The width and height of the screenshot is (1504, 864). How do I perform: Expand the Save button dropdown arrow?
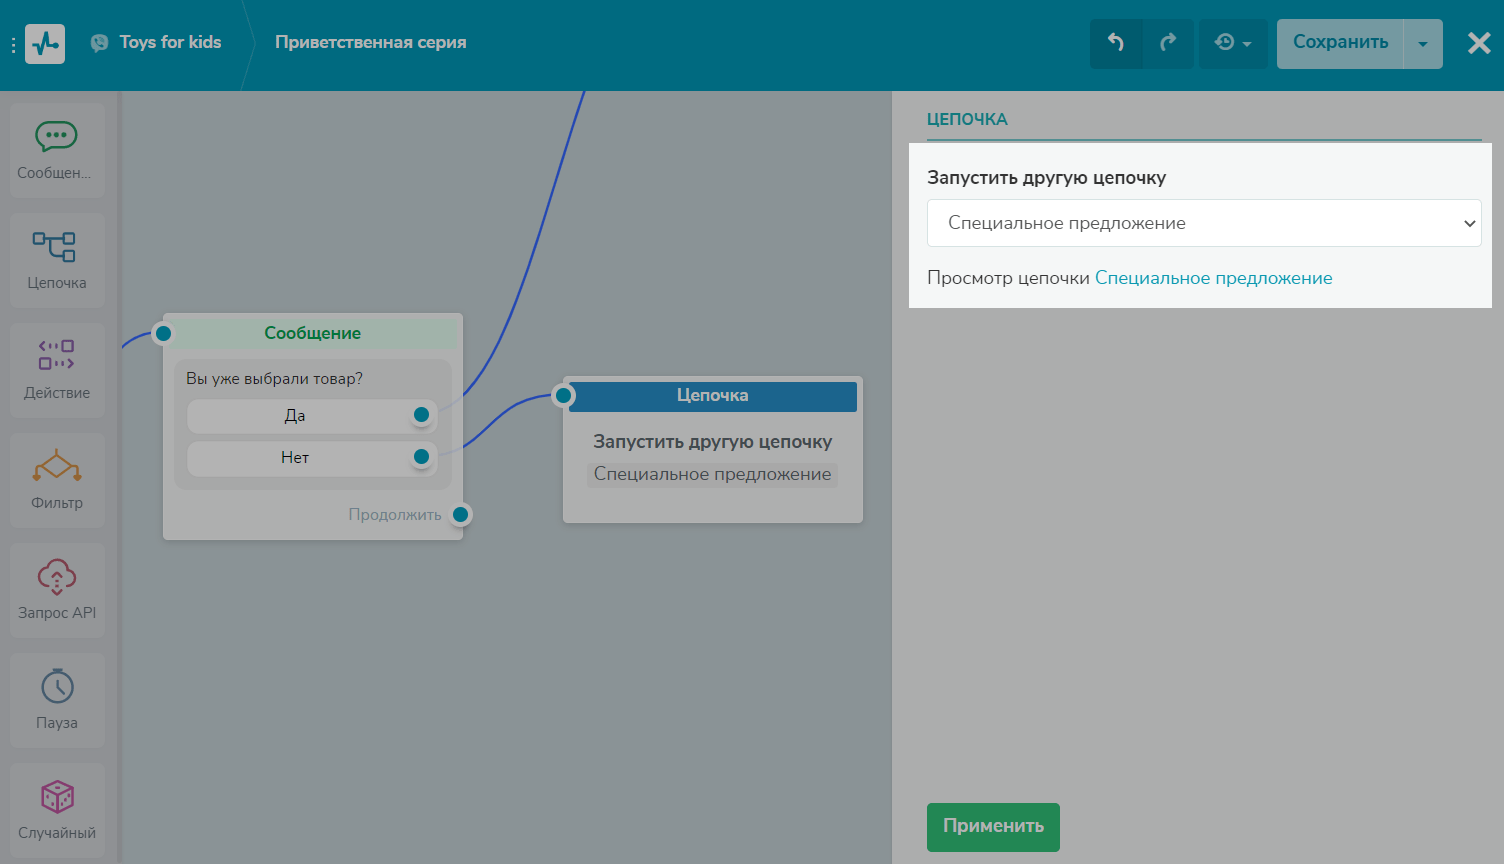coord(1422,44)
